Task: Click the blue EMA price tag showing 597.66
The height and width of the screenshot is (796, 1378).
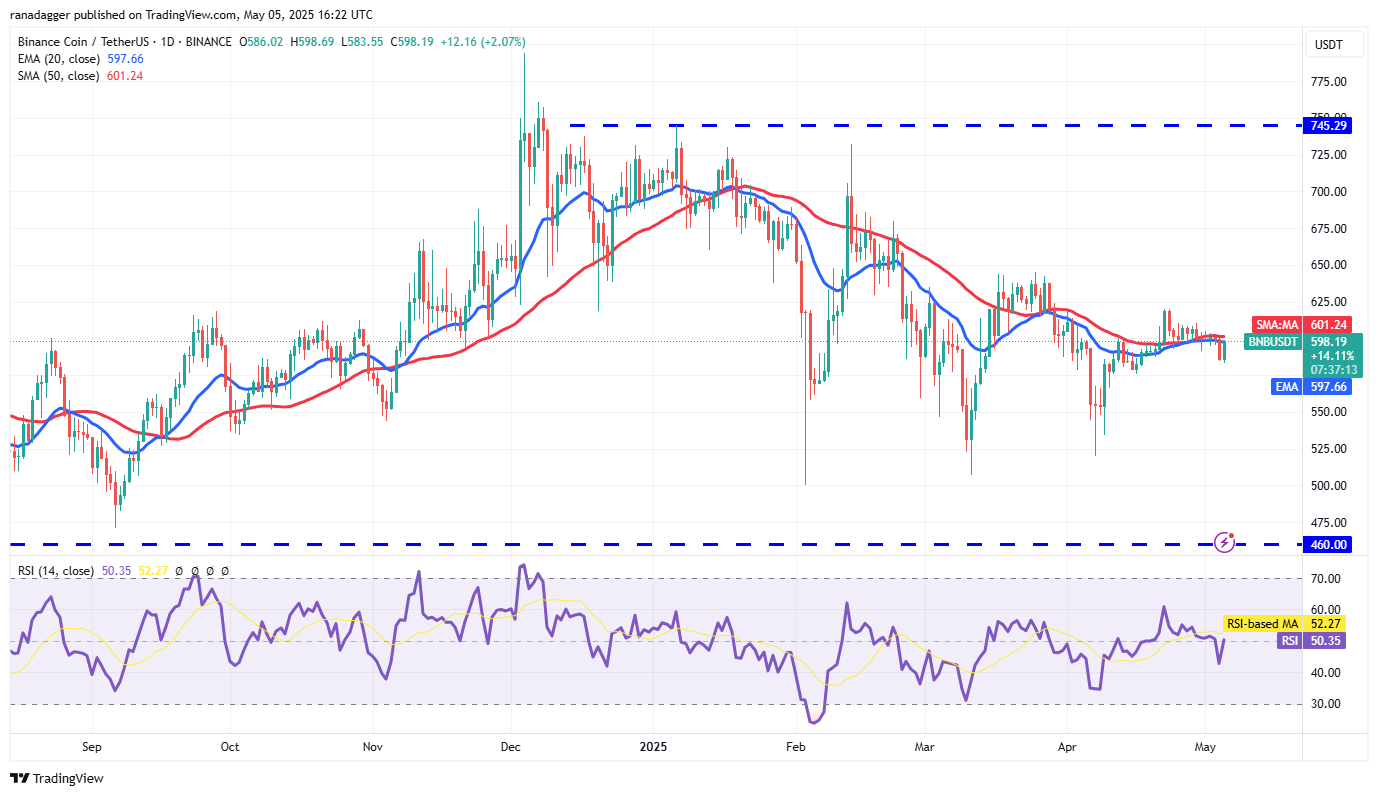Action: [x=1311, y=386]
